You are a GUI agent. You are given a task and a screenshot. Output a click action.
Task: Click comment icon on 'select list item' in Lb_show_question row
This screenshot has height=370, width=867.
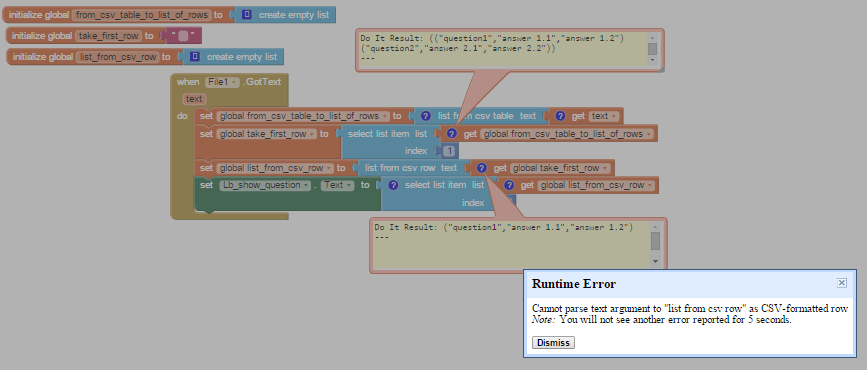pos(393,185)
